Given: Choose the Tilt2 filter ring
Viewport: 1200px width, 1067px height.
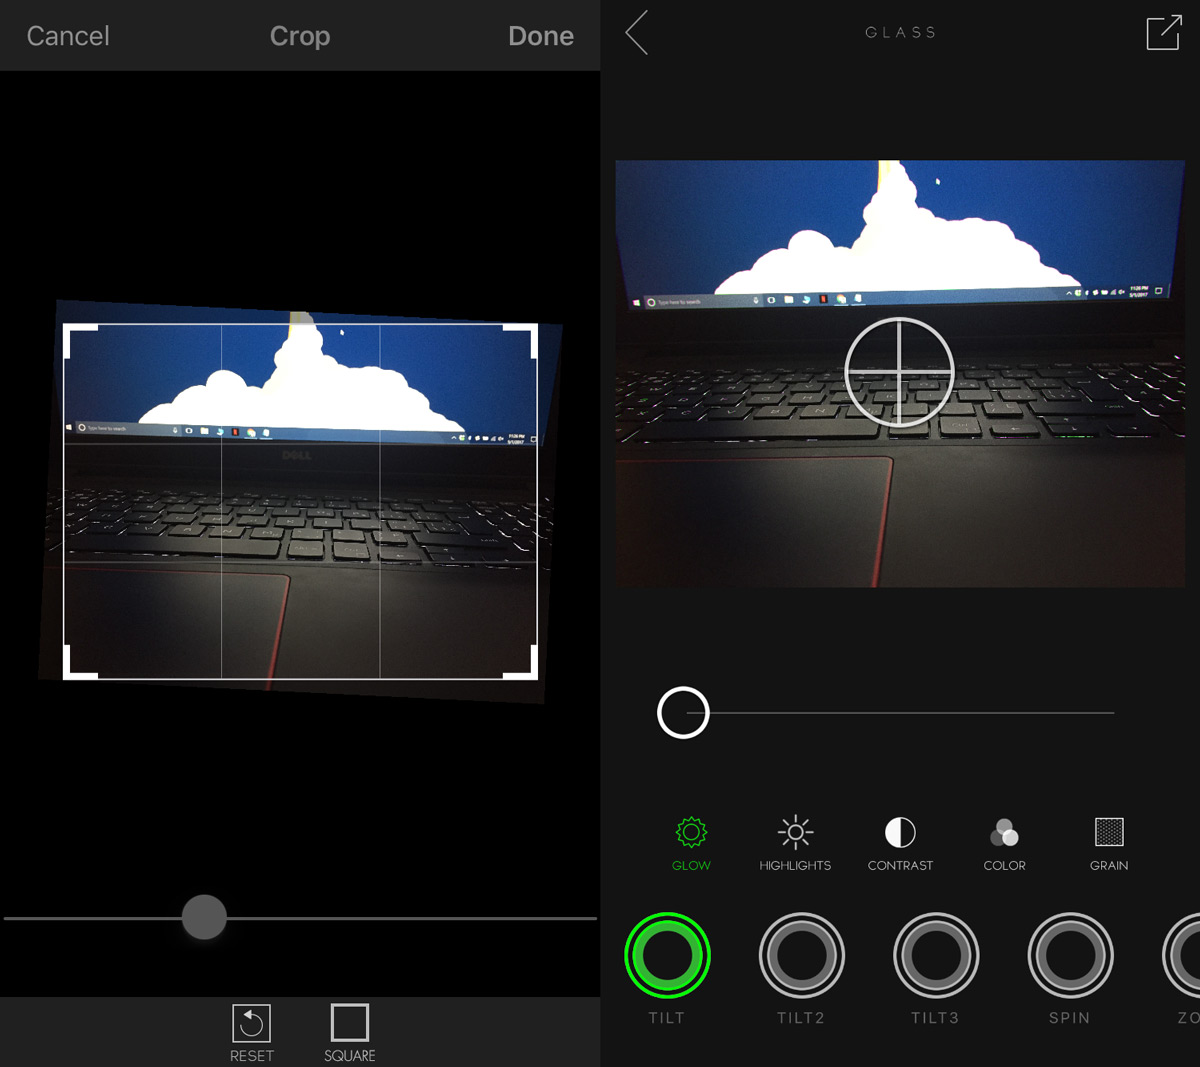Looking at the screenshot, I should (x=801, y=955).
